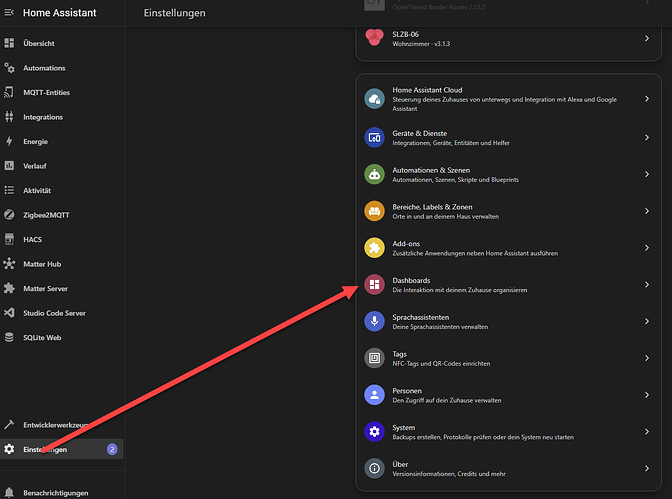Screen dimensions: 672x499
Task: Open the Energie panel in sidebar
Action: point(35,141)
